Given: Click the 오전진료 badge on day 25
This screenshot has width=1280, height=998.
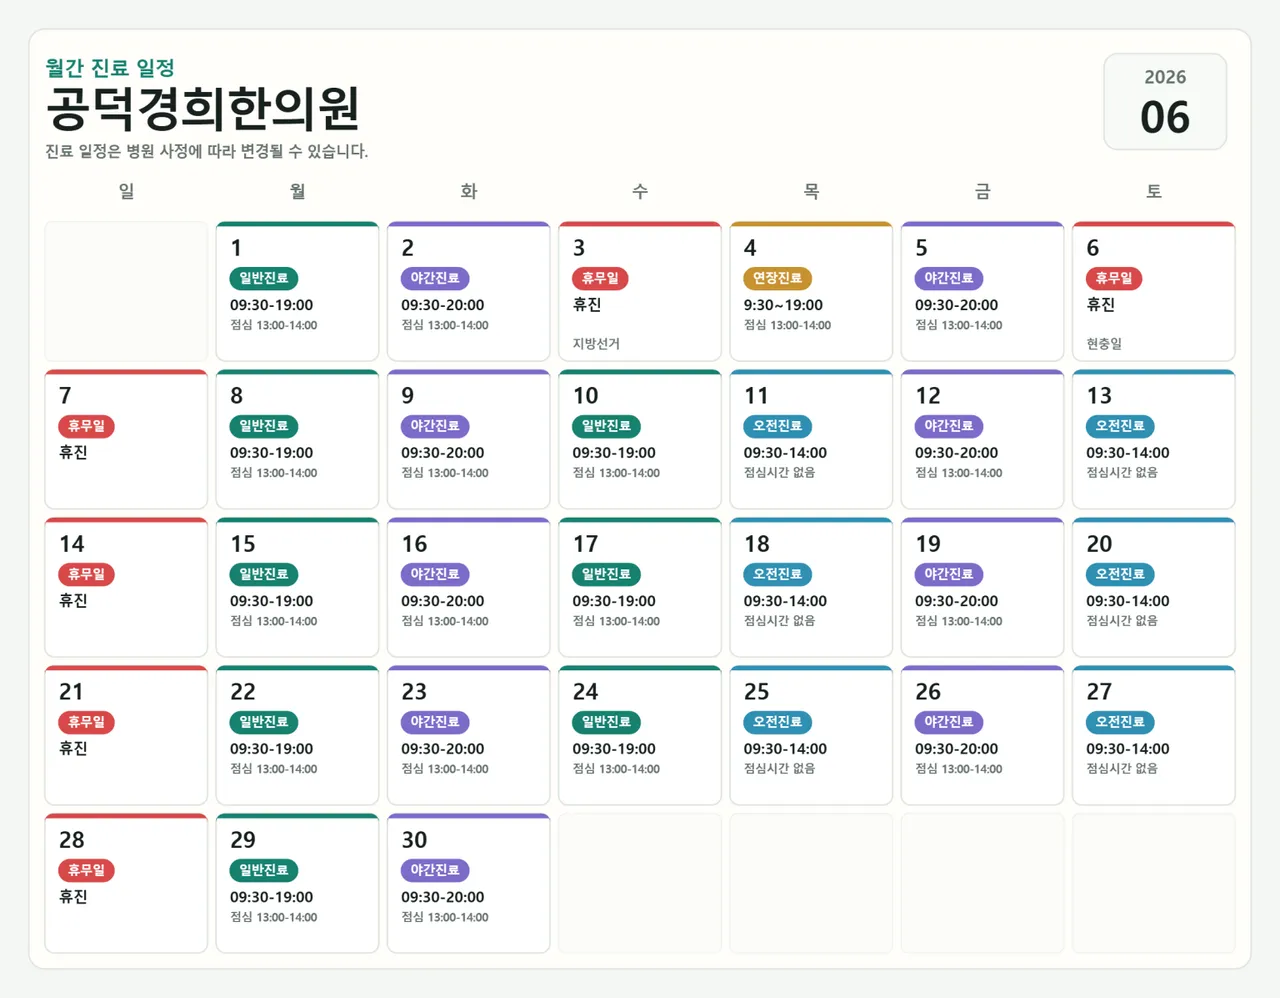Looking at the screenshot, I should pos(777,722).
